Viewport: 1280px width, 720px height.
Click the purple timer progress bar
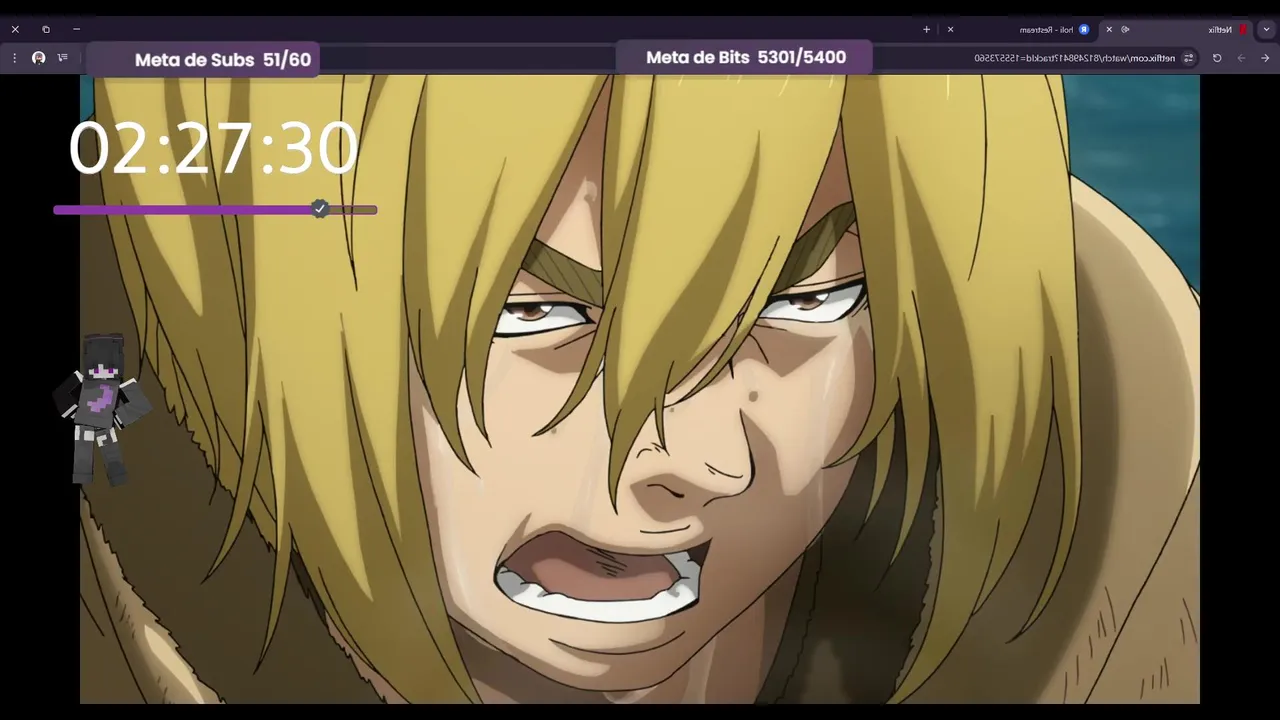[215, 210]
